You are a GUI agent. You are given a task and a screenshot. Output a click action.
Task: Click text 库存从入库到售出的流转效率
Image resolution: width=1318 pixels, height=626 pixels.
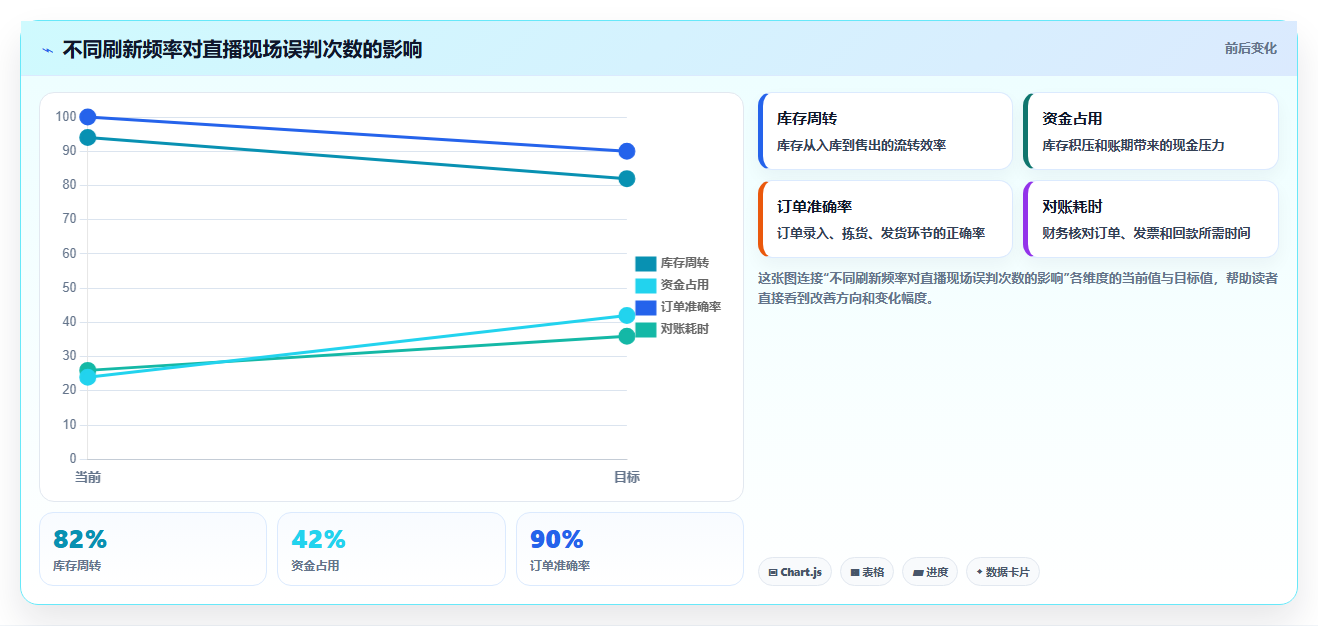coord(861,145)
